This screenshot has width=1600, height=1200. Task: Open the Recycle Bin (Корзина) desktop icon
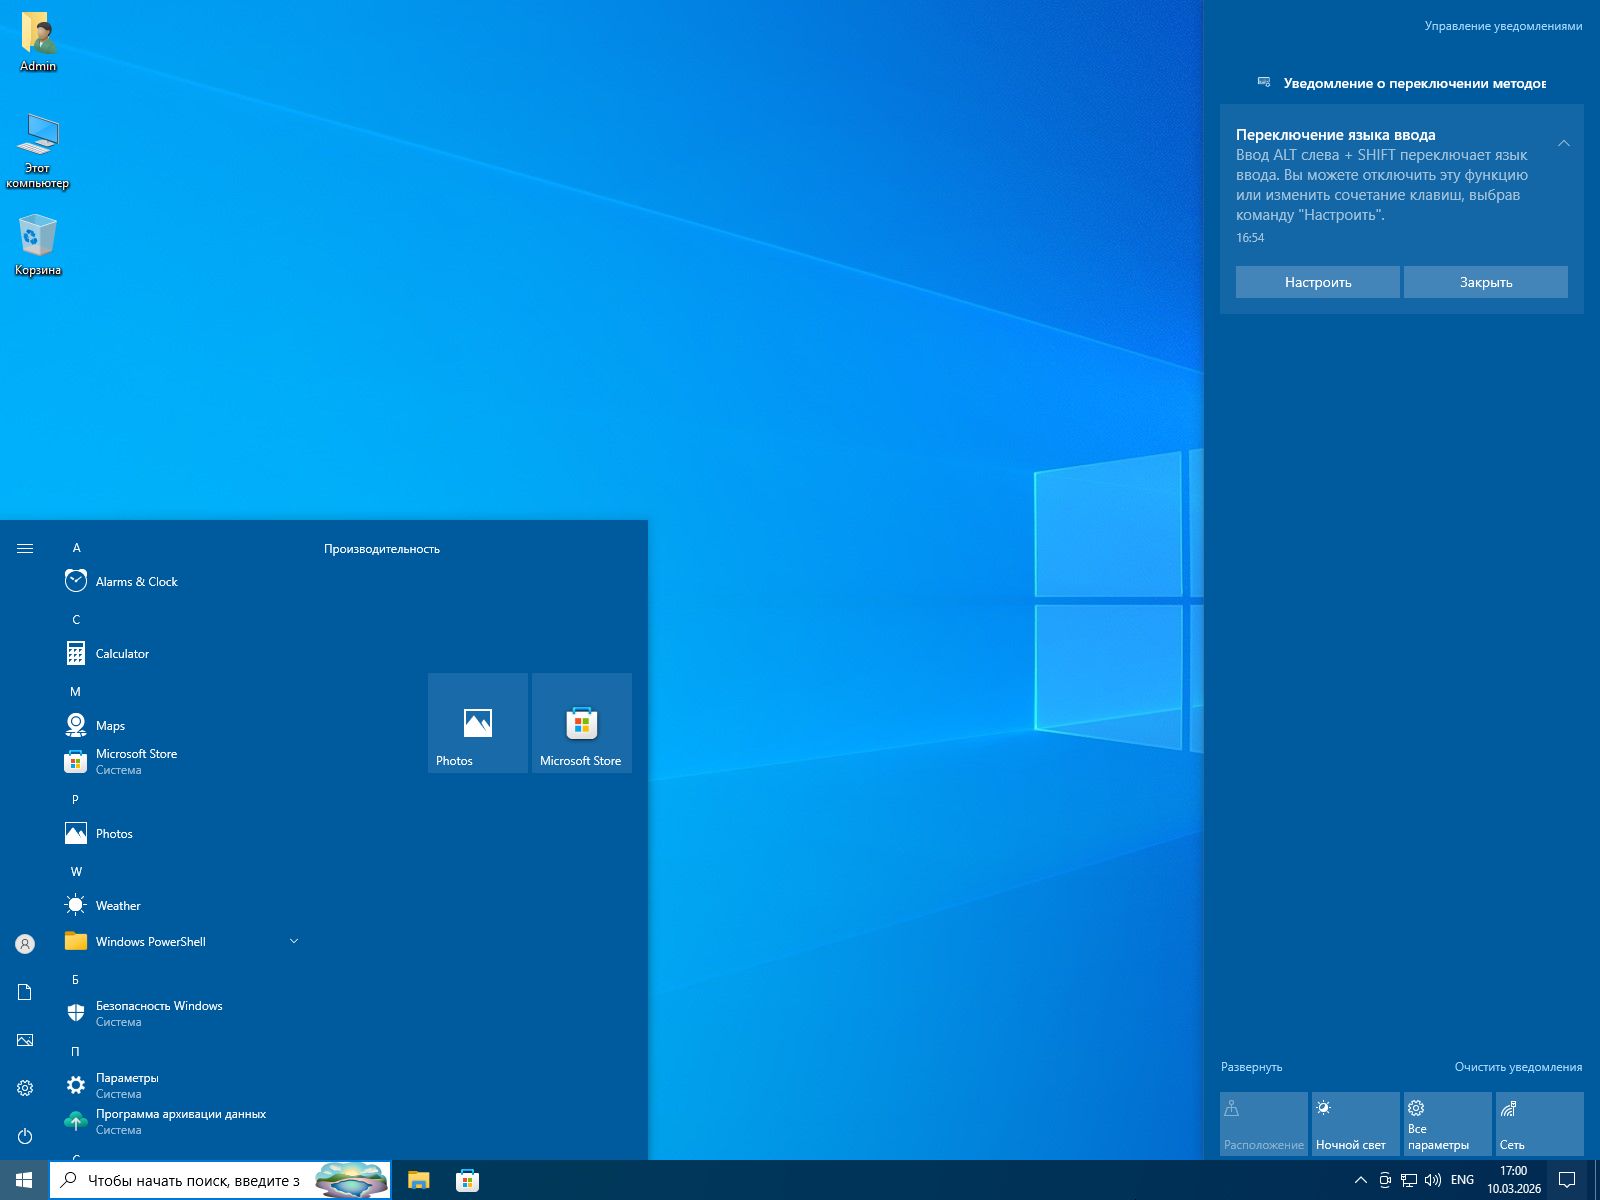(x=37, y=238)
